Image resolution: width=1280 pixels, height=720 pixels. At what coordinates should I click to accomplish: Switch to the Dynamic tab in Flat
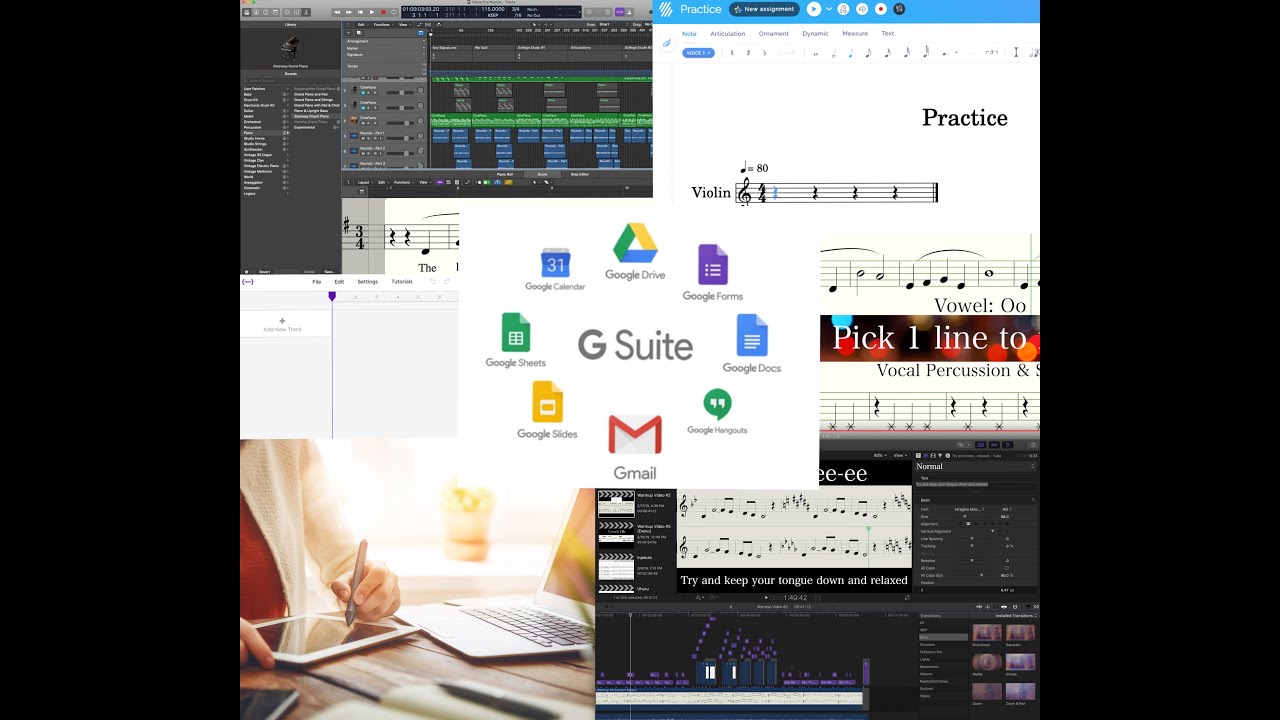(x=815, y=34)
